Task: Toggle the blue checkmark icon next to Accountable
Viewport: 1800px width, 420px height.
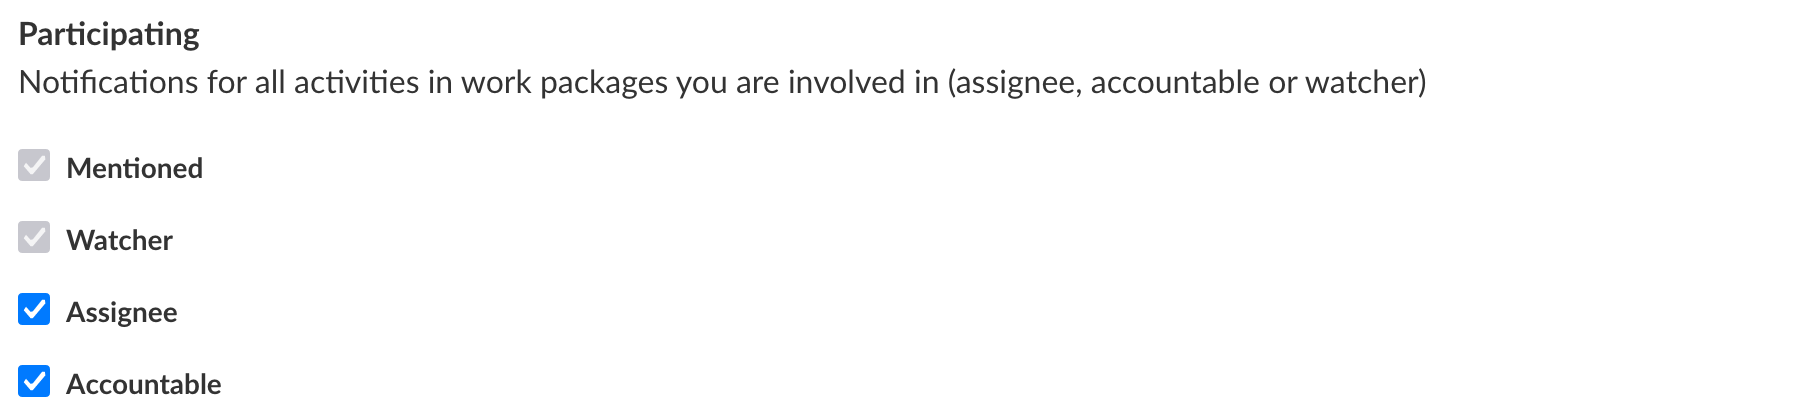Action: [34, 382]
